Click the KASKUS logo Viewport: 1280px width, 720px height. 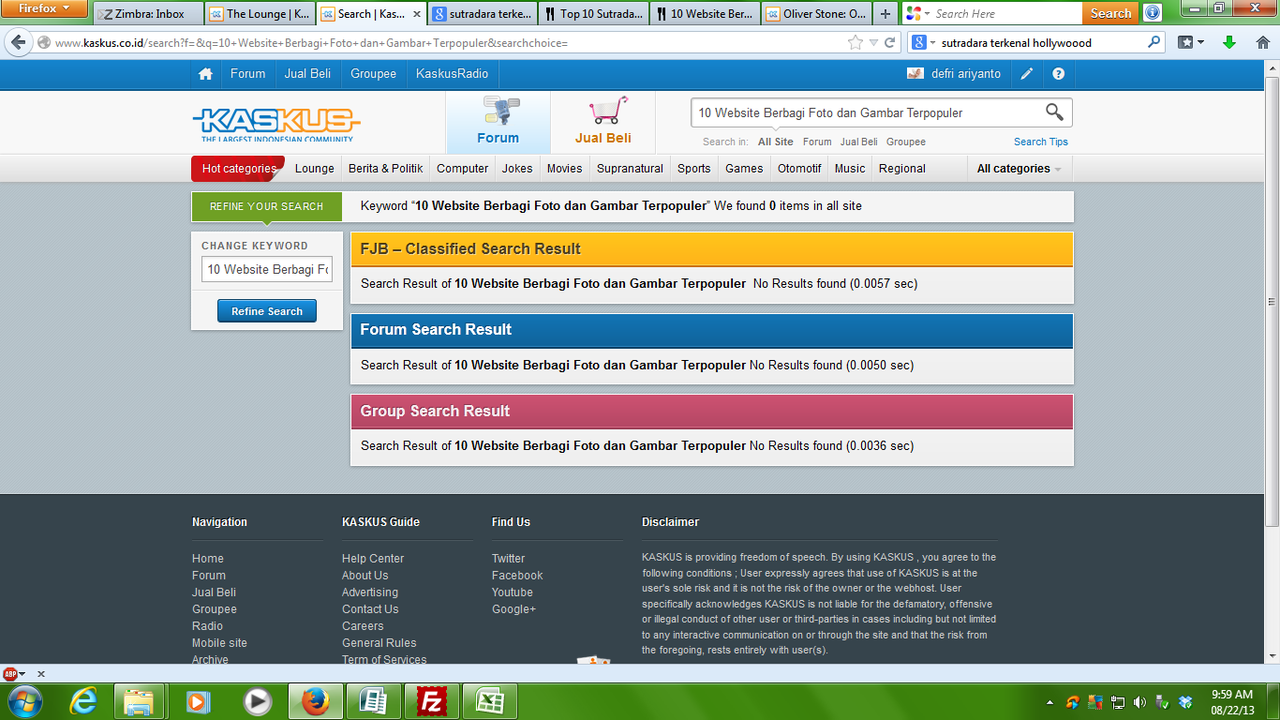click(x=276, y=124)
